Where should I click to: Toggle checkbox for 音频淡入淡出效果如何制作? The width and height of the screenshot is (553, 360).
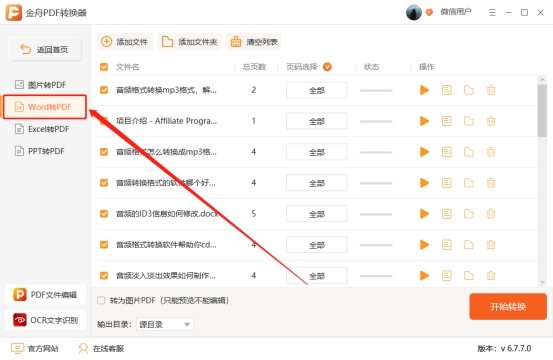point(104,275)
